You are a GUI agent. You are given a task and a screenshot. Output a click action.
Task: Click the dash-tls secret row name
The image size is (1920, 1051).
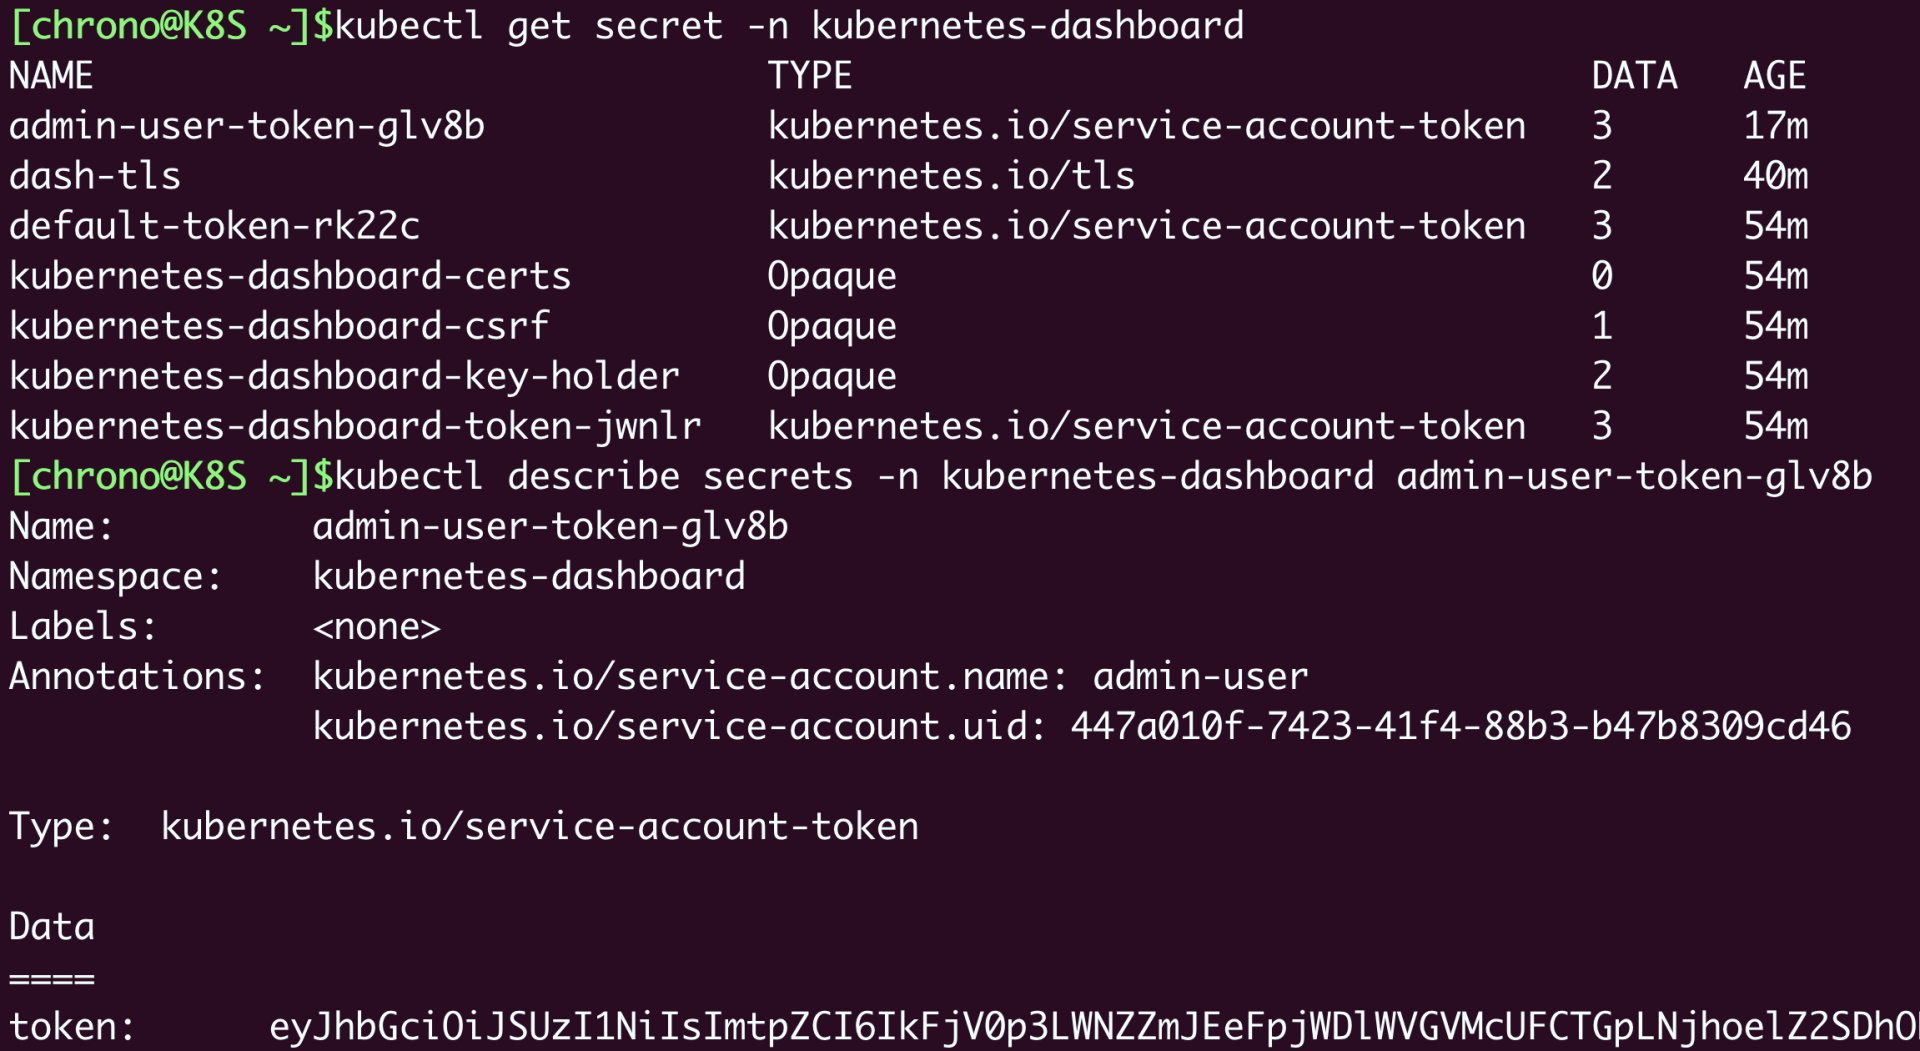click(x=95, y=176)
